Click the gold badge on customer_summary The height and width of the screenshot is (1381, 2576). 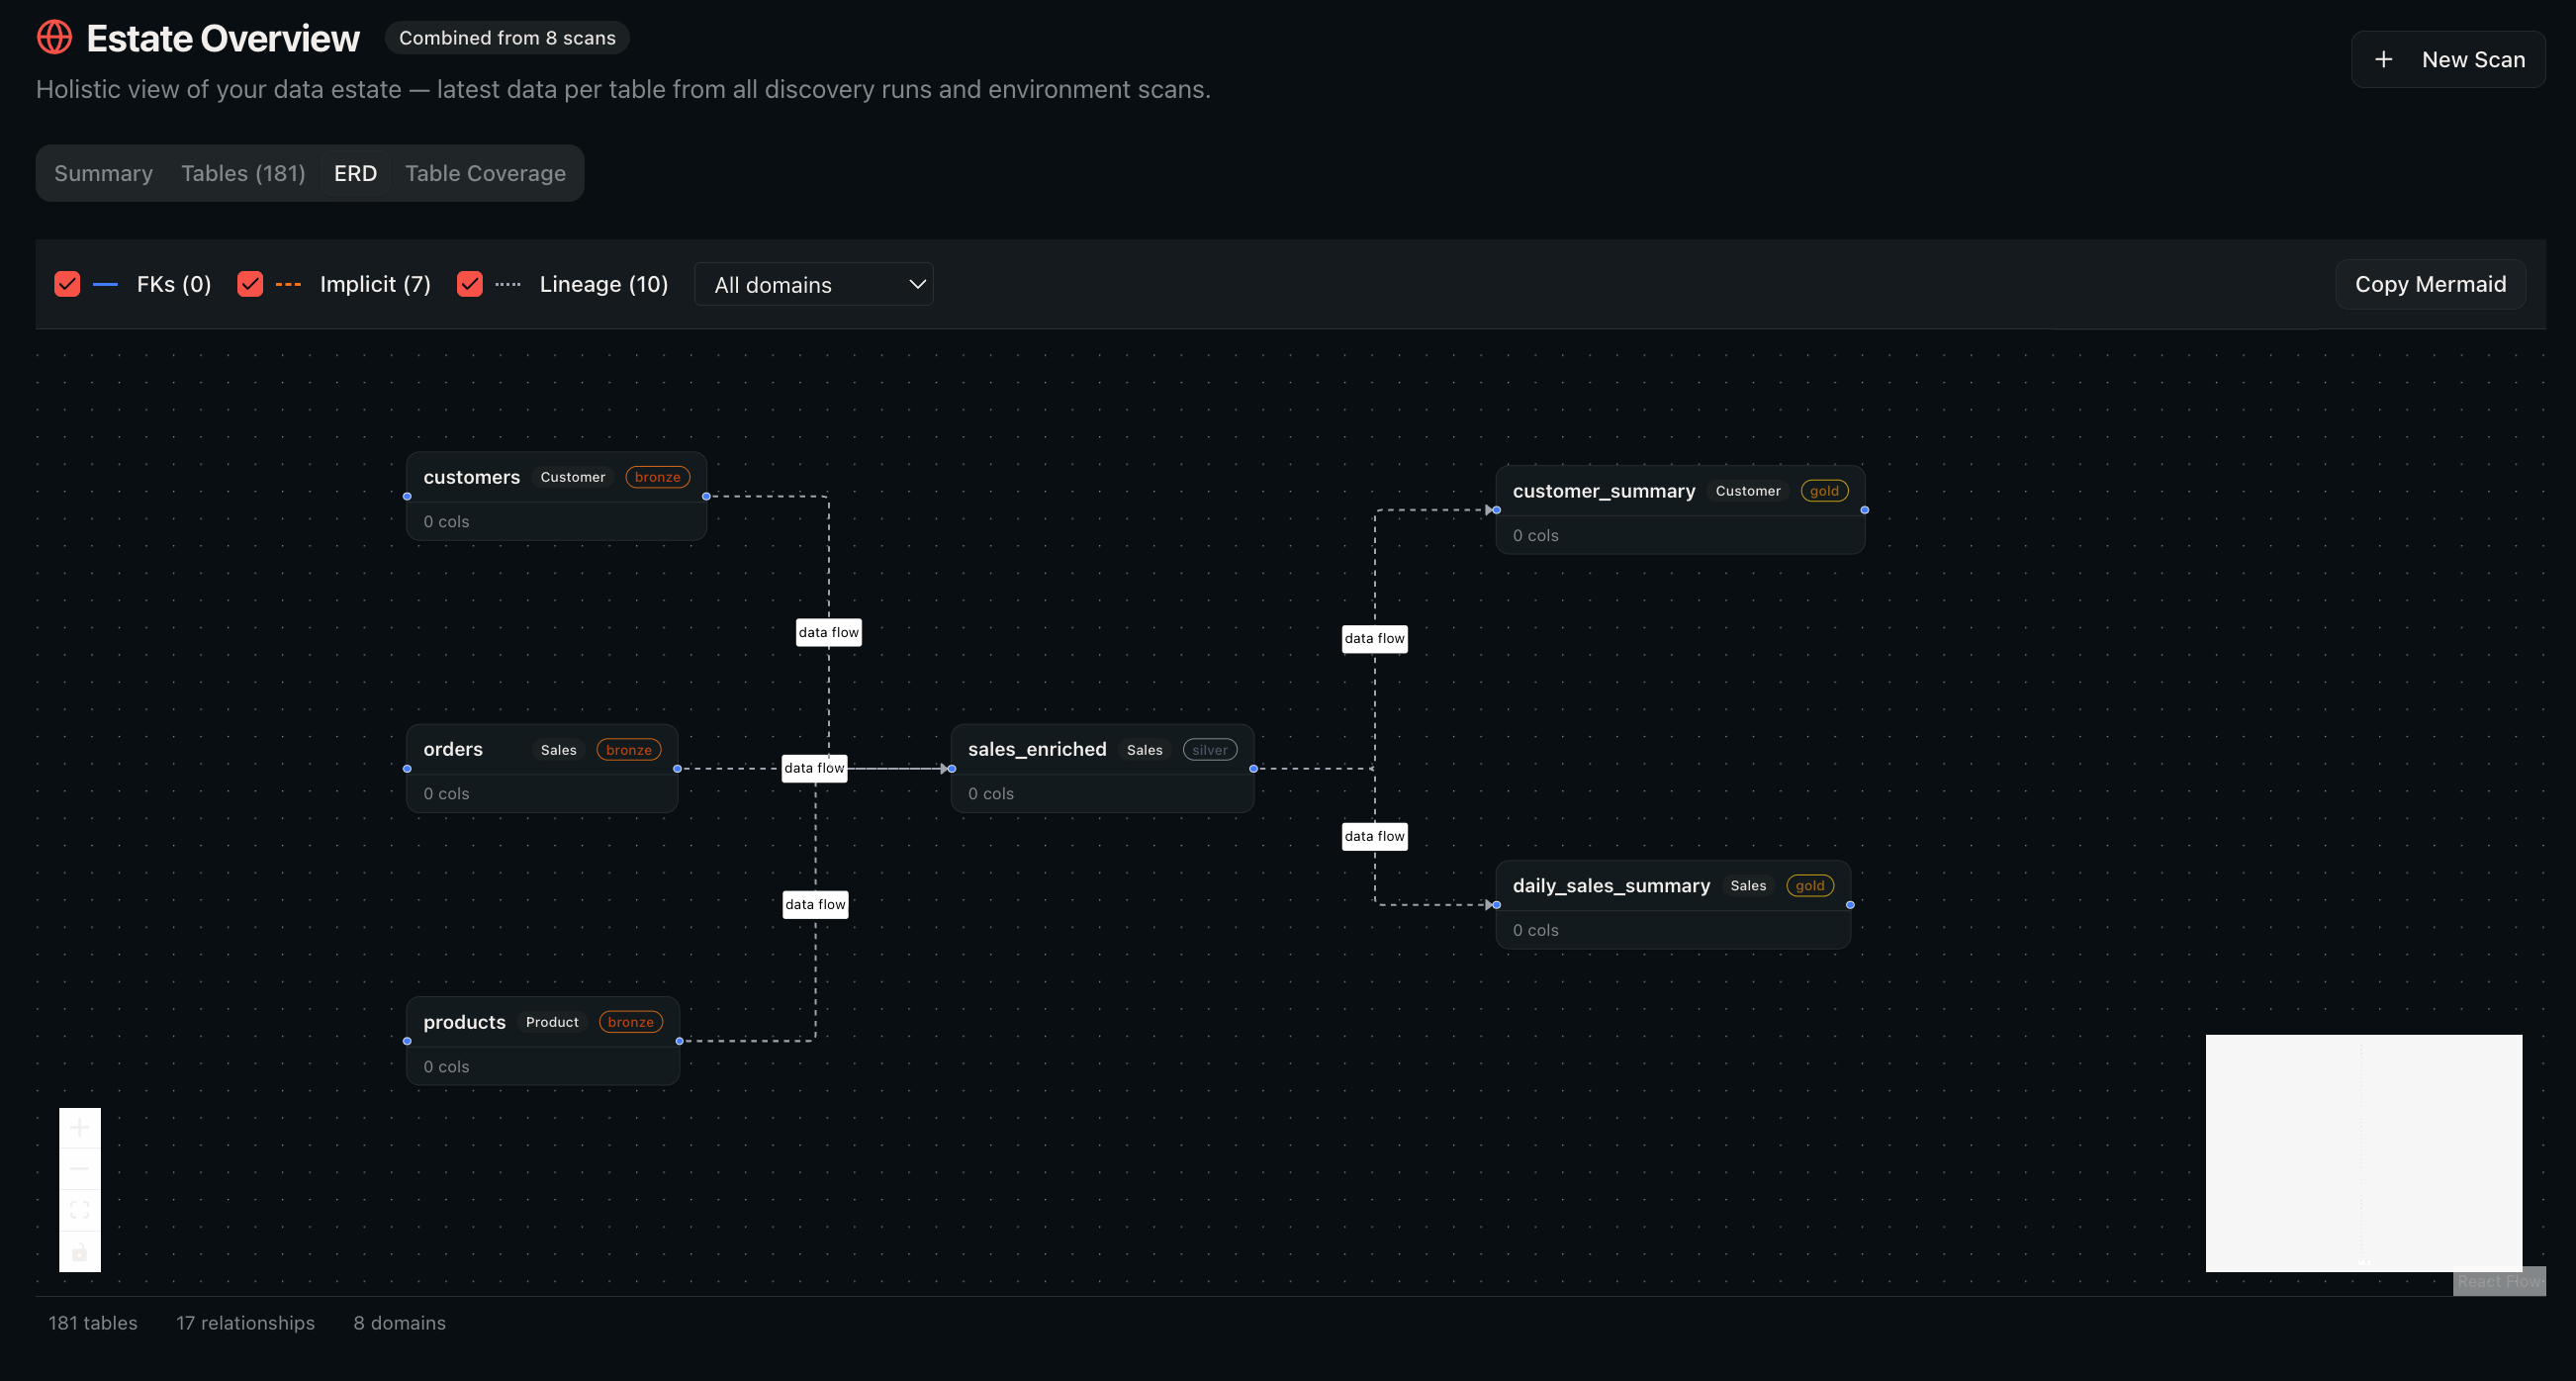pos(1824,491)
